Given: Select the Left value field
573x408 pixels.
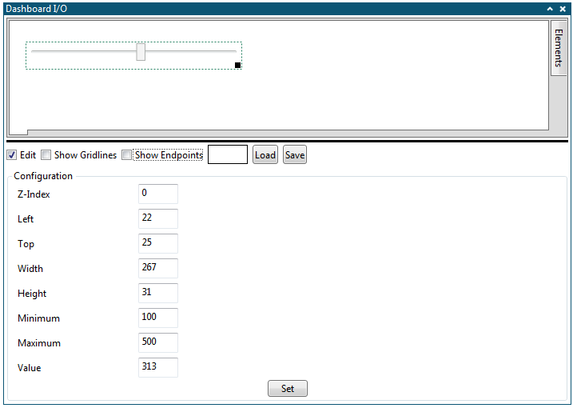Looking at the screenshot, I should pos(158,219).
